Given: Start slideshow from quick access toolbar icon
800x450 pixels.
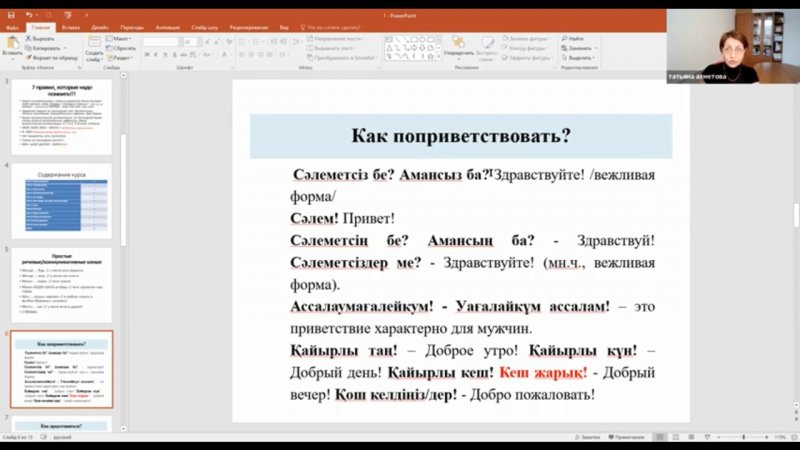Looking at the screenshot, I should (x=68, y=15).
